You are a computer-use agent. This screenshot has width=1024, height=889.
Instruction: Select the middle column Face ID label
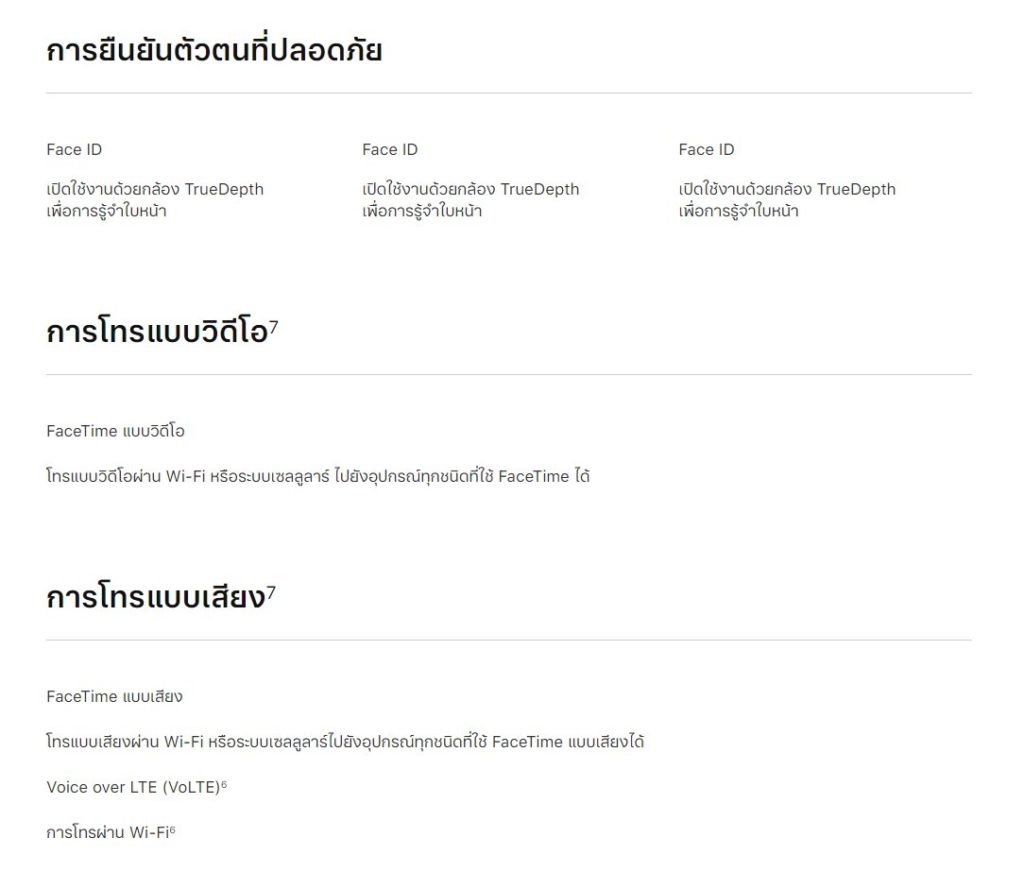(390, 150)
